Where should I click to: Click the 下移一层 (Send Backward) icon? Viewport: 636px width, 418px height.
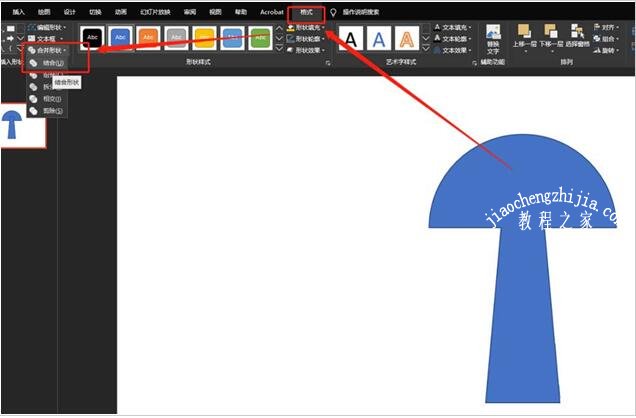point(551,31)
